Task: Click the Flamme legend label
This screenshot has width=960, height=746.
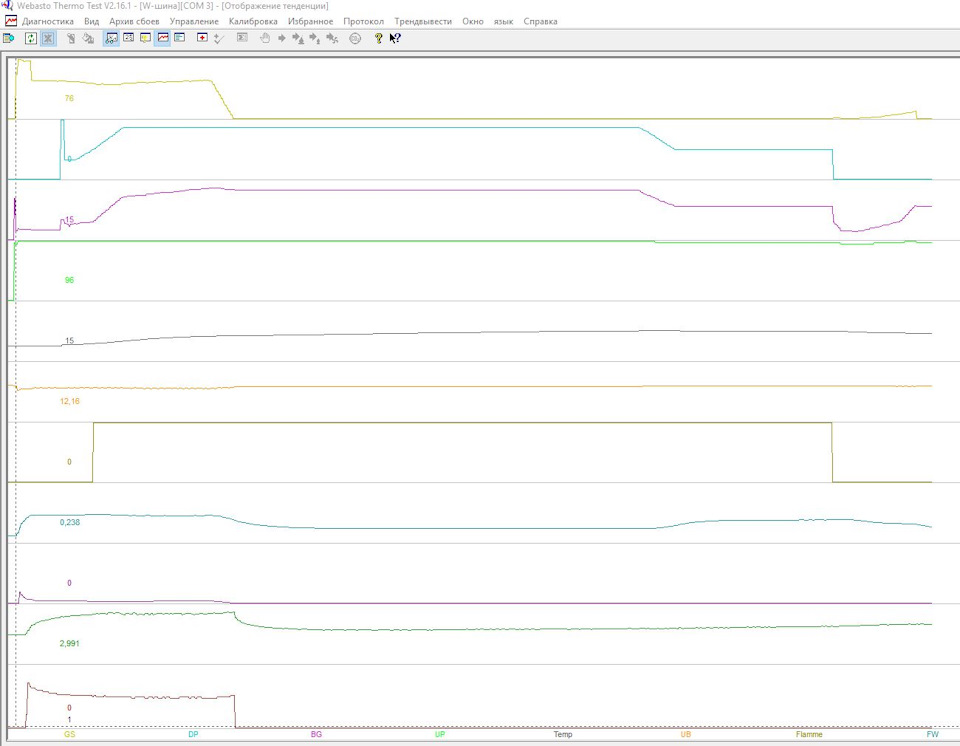Action: 809,734
